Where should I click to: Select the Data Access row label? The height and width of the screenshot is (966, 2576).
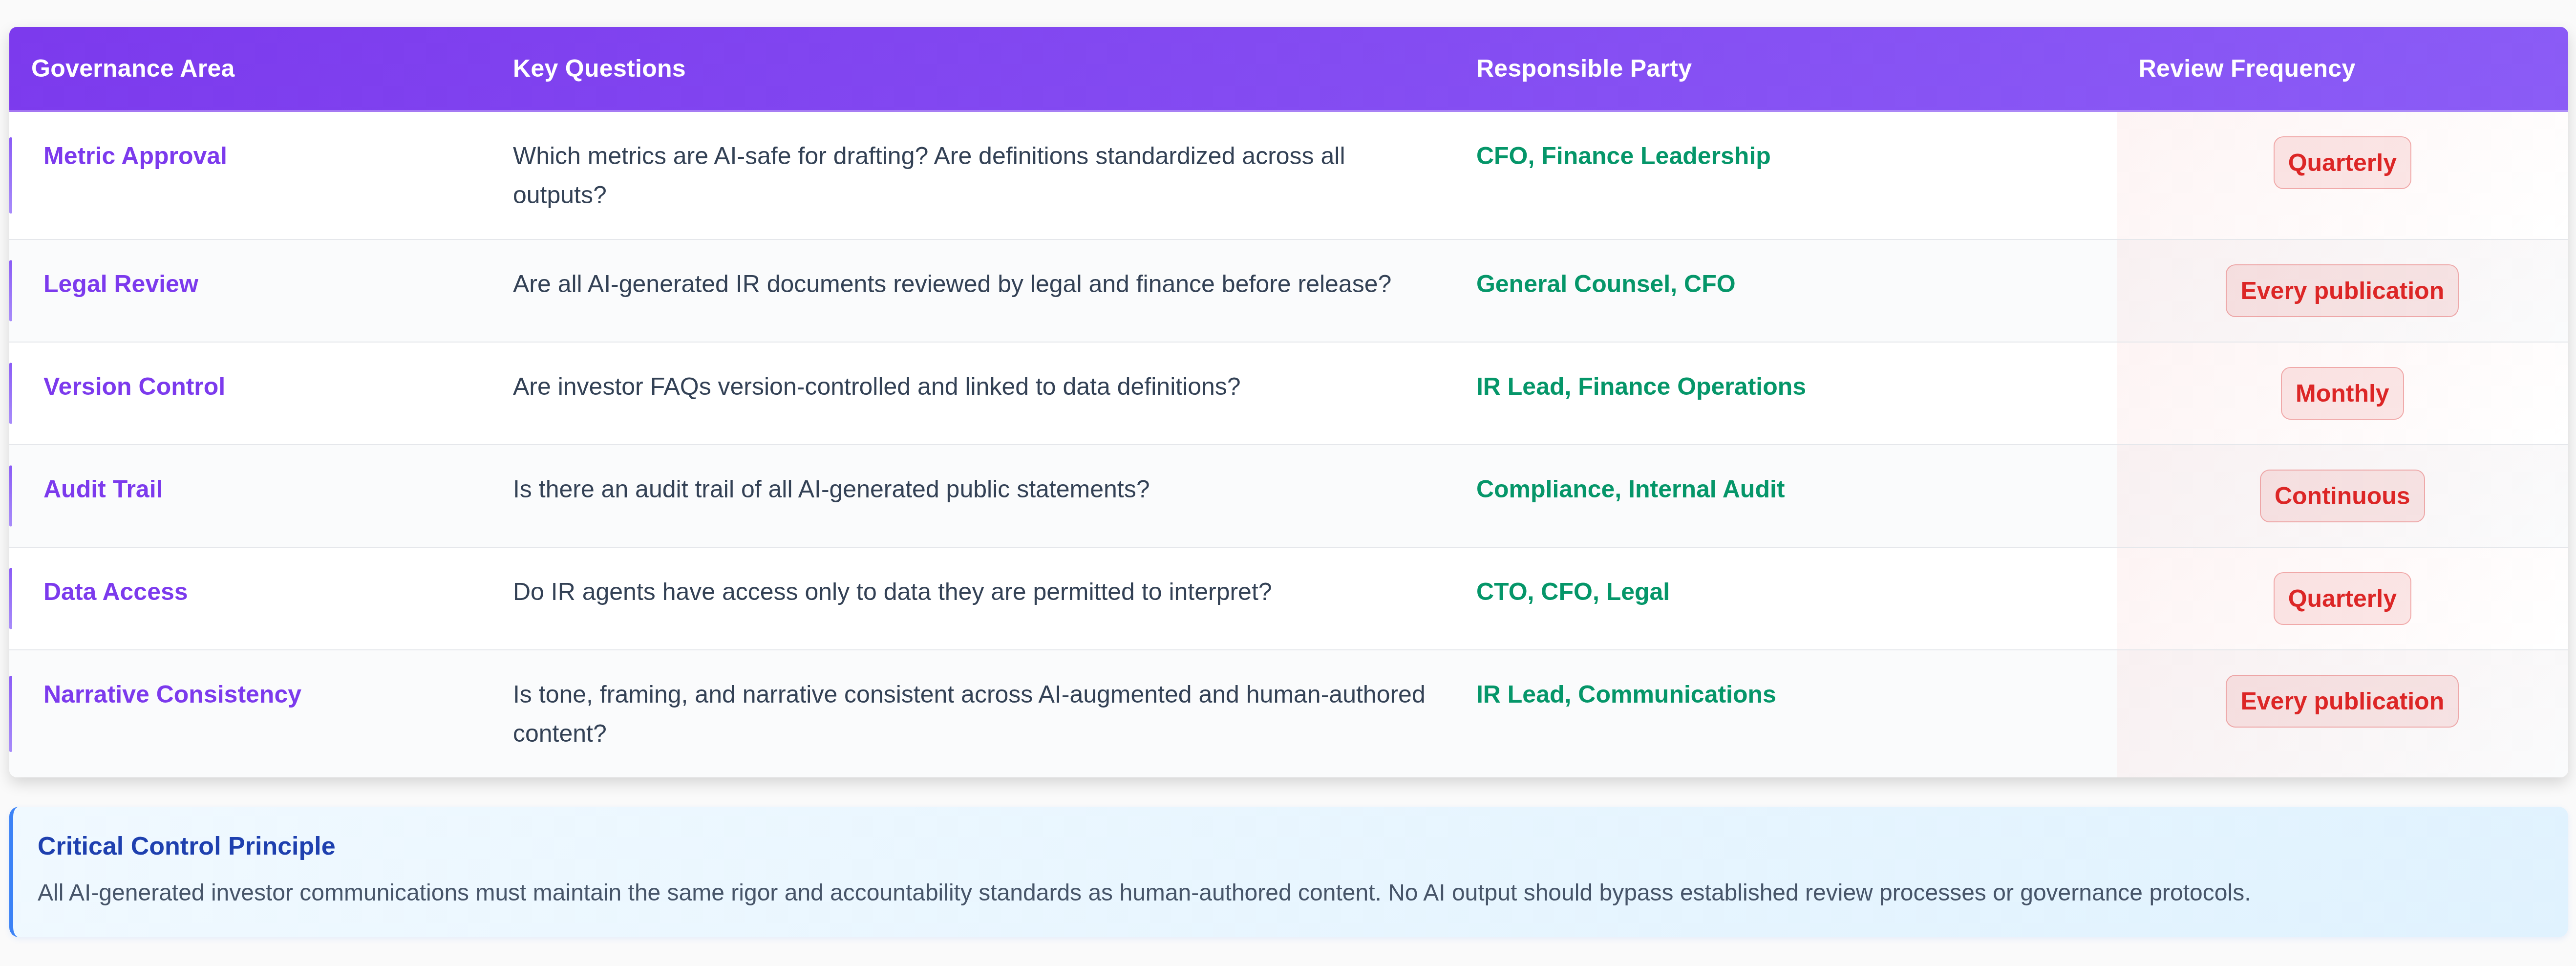115,592
